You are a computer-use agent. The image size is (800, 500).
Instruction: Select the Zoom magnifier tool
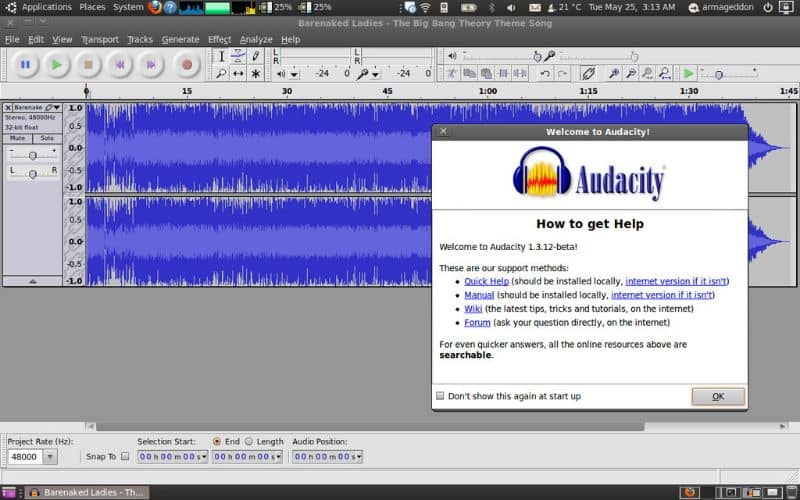click(221, 74)
